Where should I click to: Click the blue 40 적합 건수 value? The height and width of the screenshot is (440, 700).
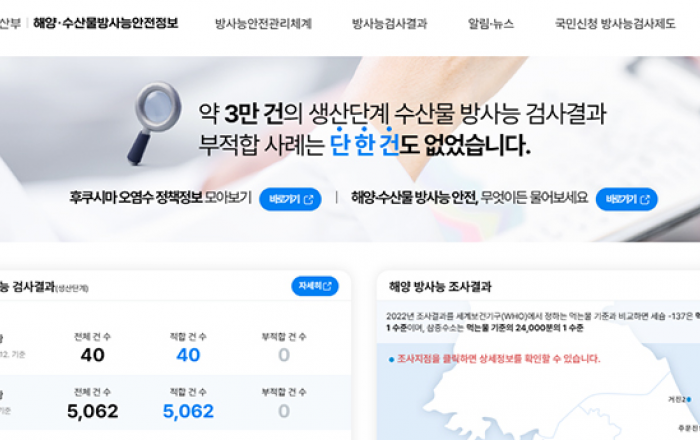(x=188, y=355)
